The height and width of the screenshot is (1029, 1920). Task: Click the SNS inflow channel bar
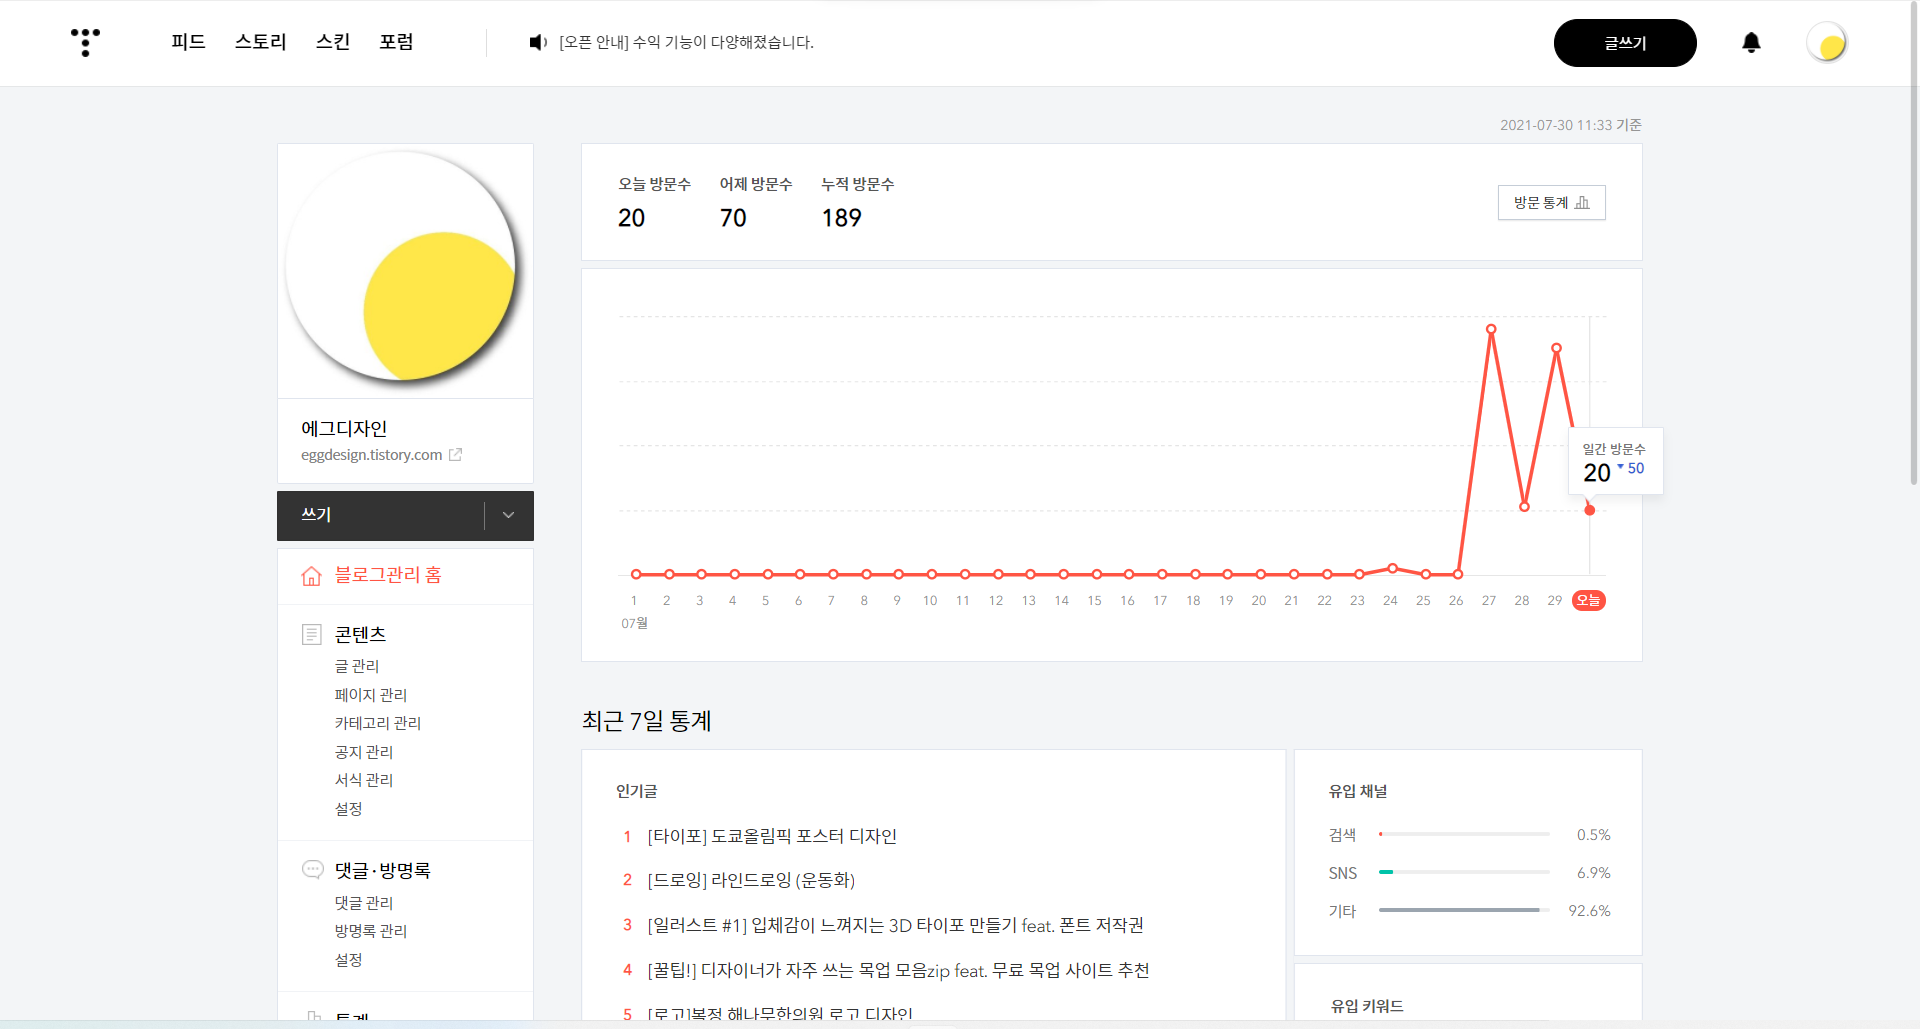(x=1464, y=872)
